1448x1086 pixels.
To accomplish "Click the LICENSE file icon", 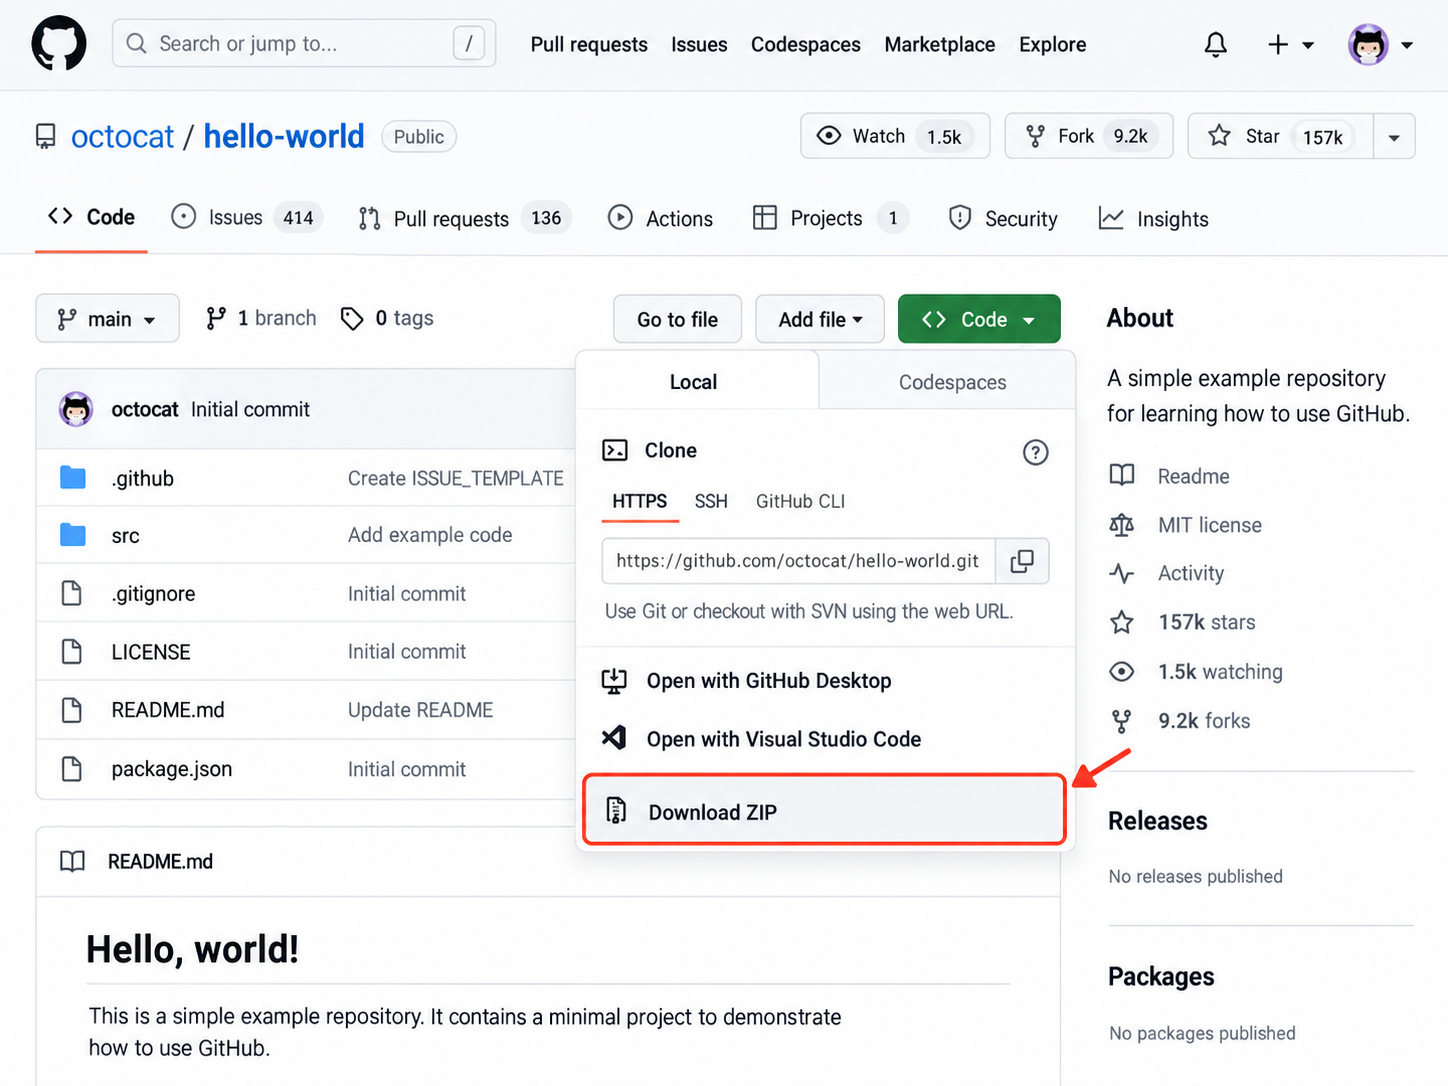I will (72, 652).
